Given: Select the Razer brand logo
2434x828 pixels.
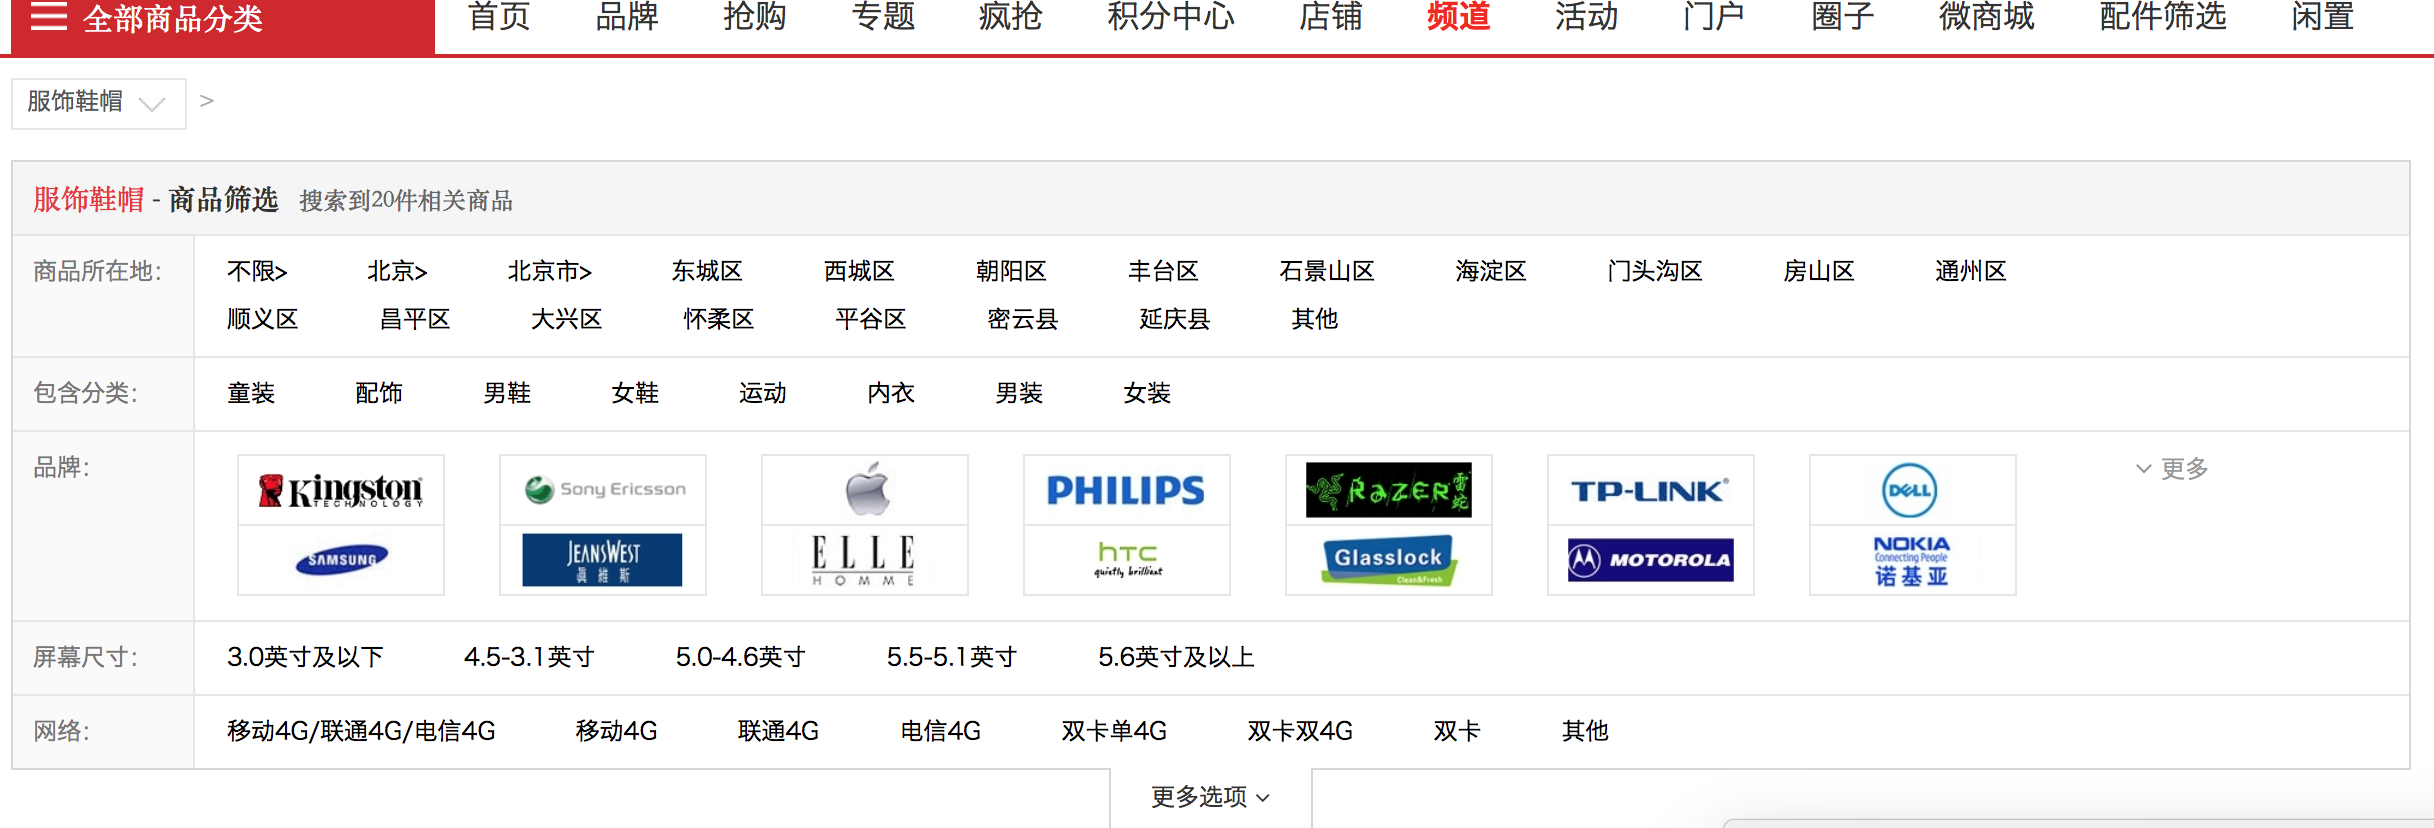Looking at the screenshot, I should (1389, 490).
